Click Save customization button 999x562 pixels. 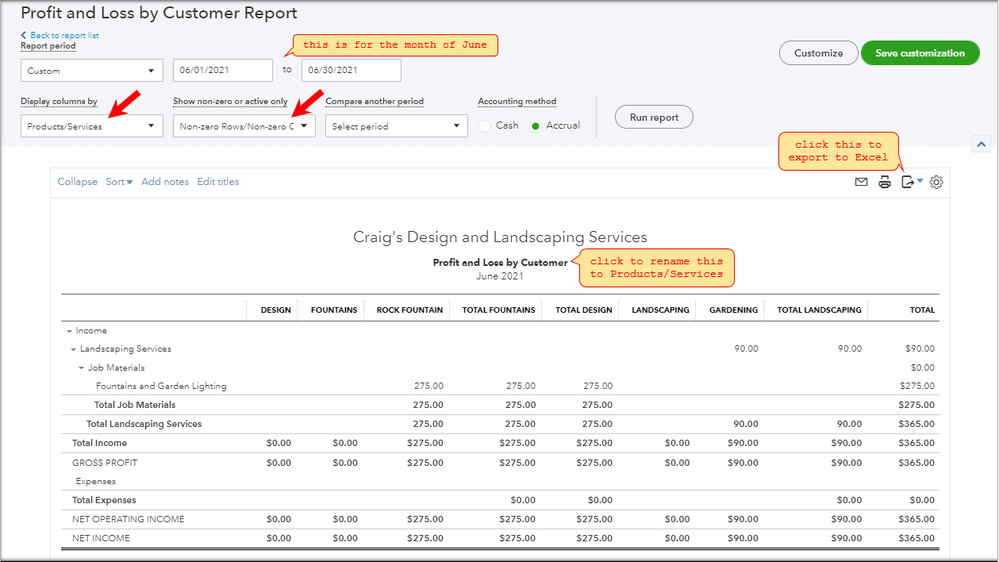coord(920,53)
